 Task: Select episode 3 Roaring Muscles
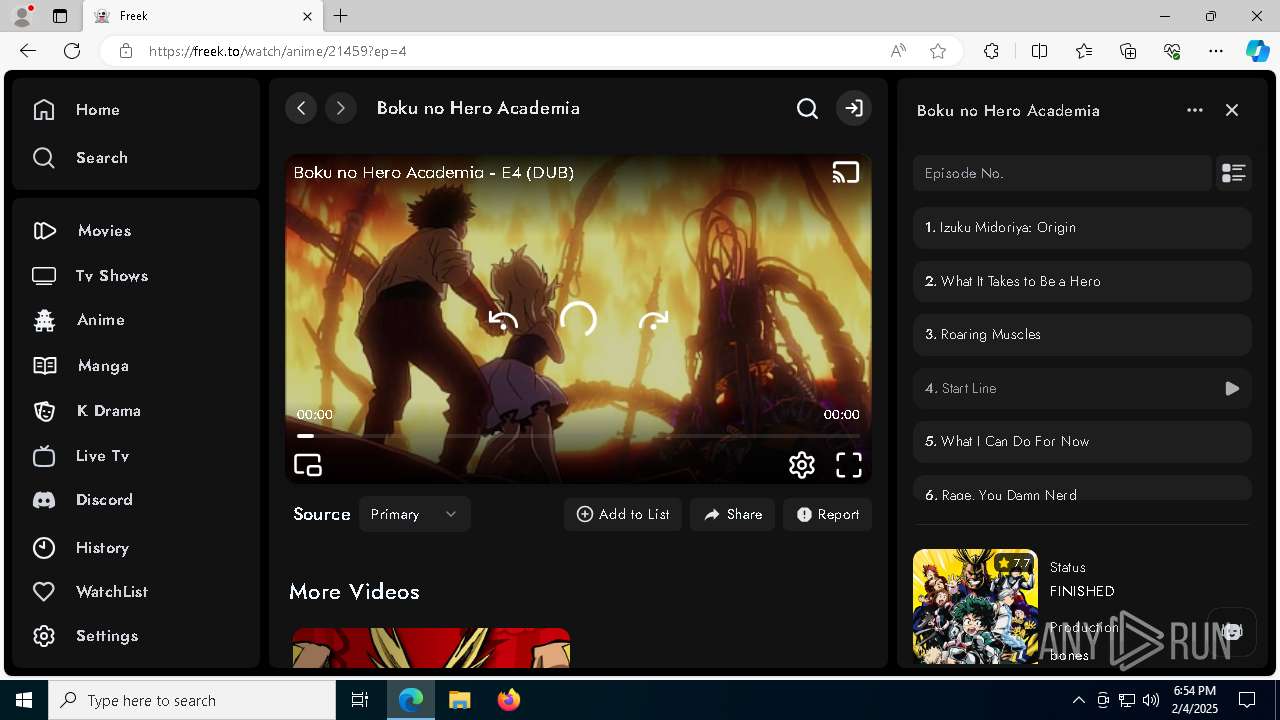point(1082,334)
